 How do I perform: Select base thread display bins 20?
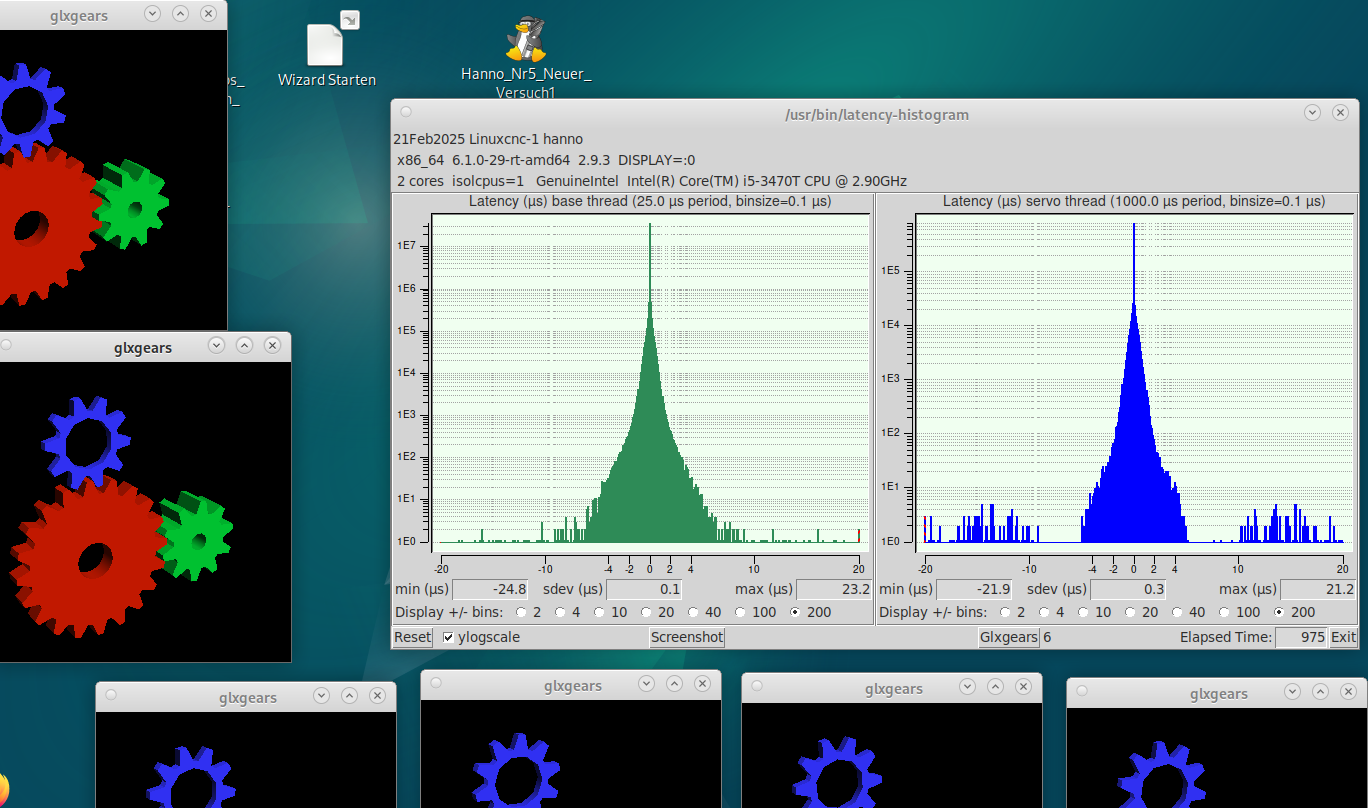point(646,612)
